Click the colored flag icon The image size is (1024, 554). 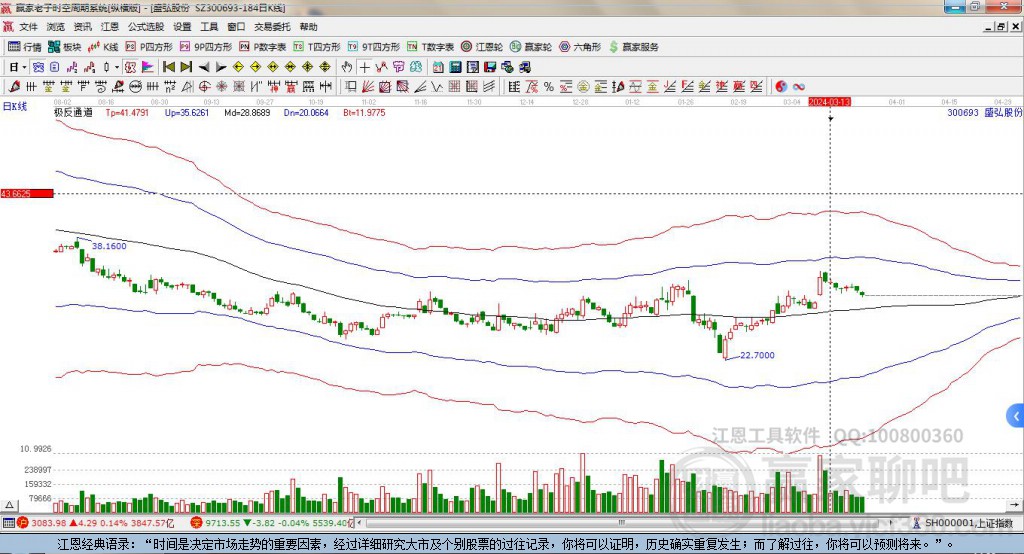pos(148,67)
